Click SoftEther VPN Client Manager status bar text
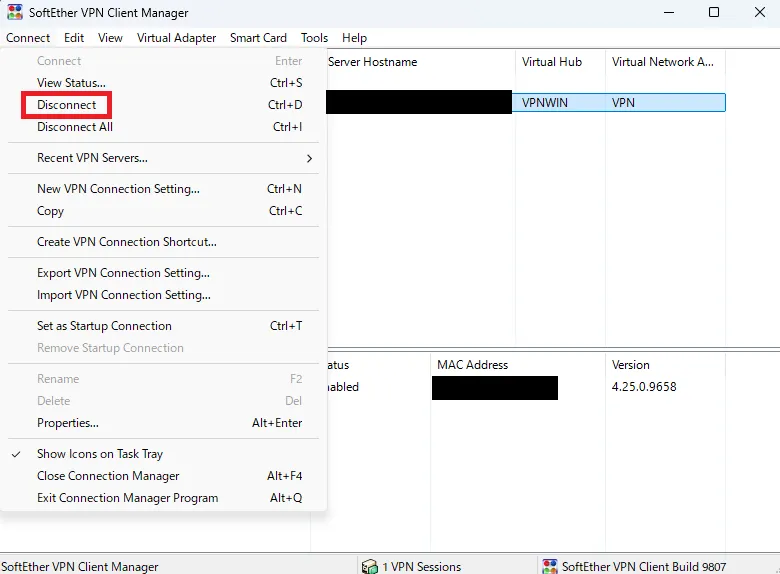The width and height of the screenshot is (780, 574). click(x=80, y=567)
